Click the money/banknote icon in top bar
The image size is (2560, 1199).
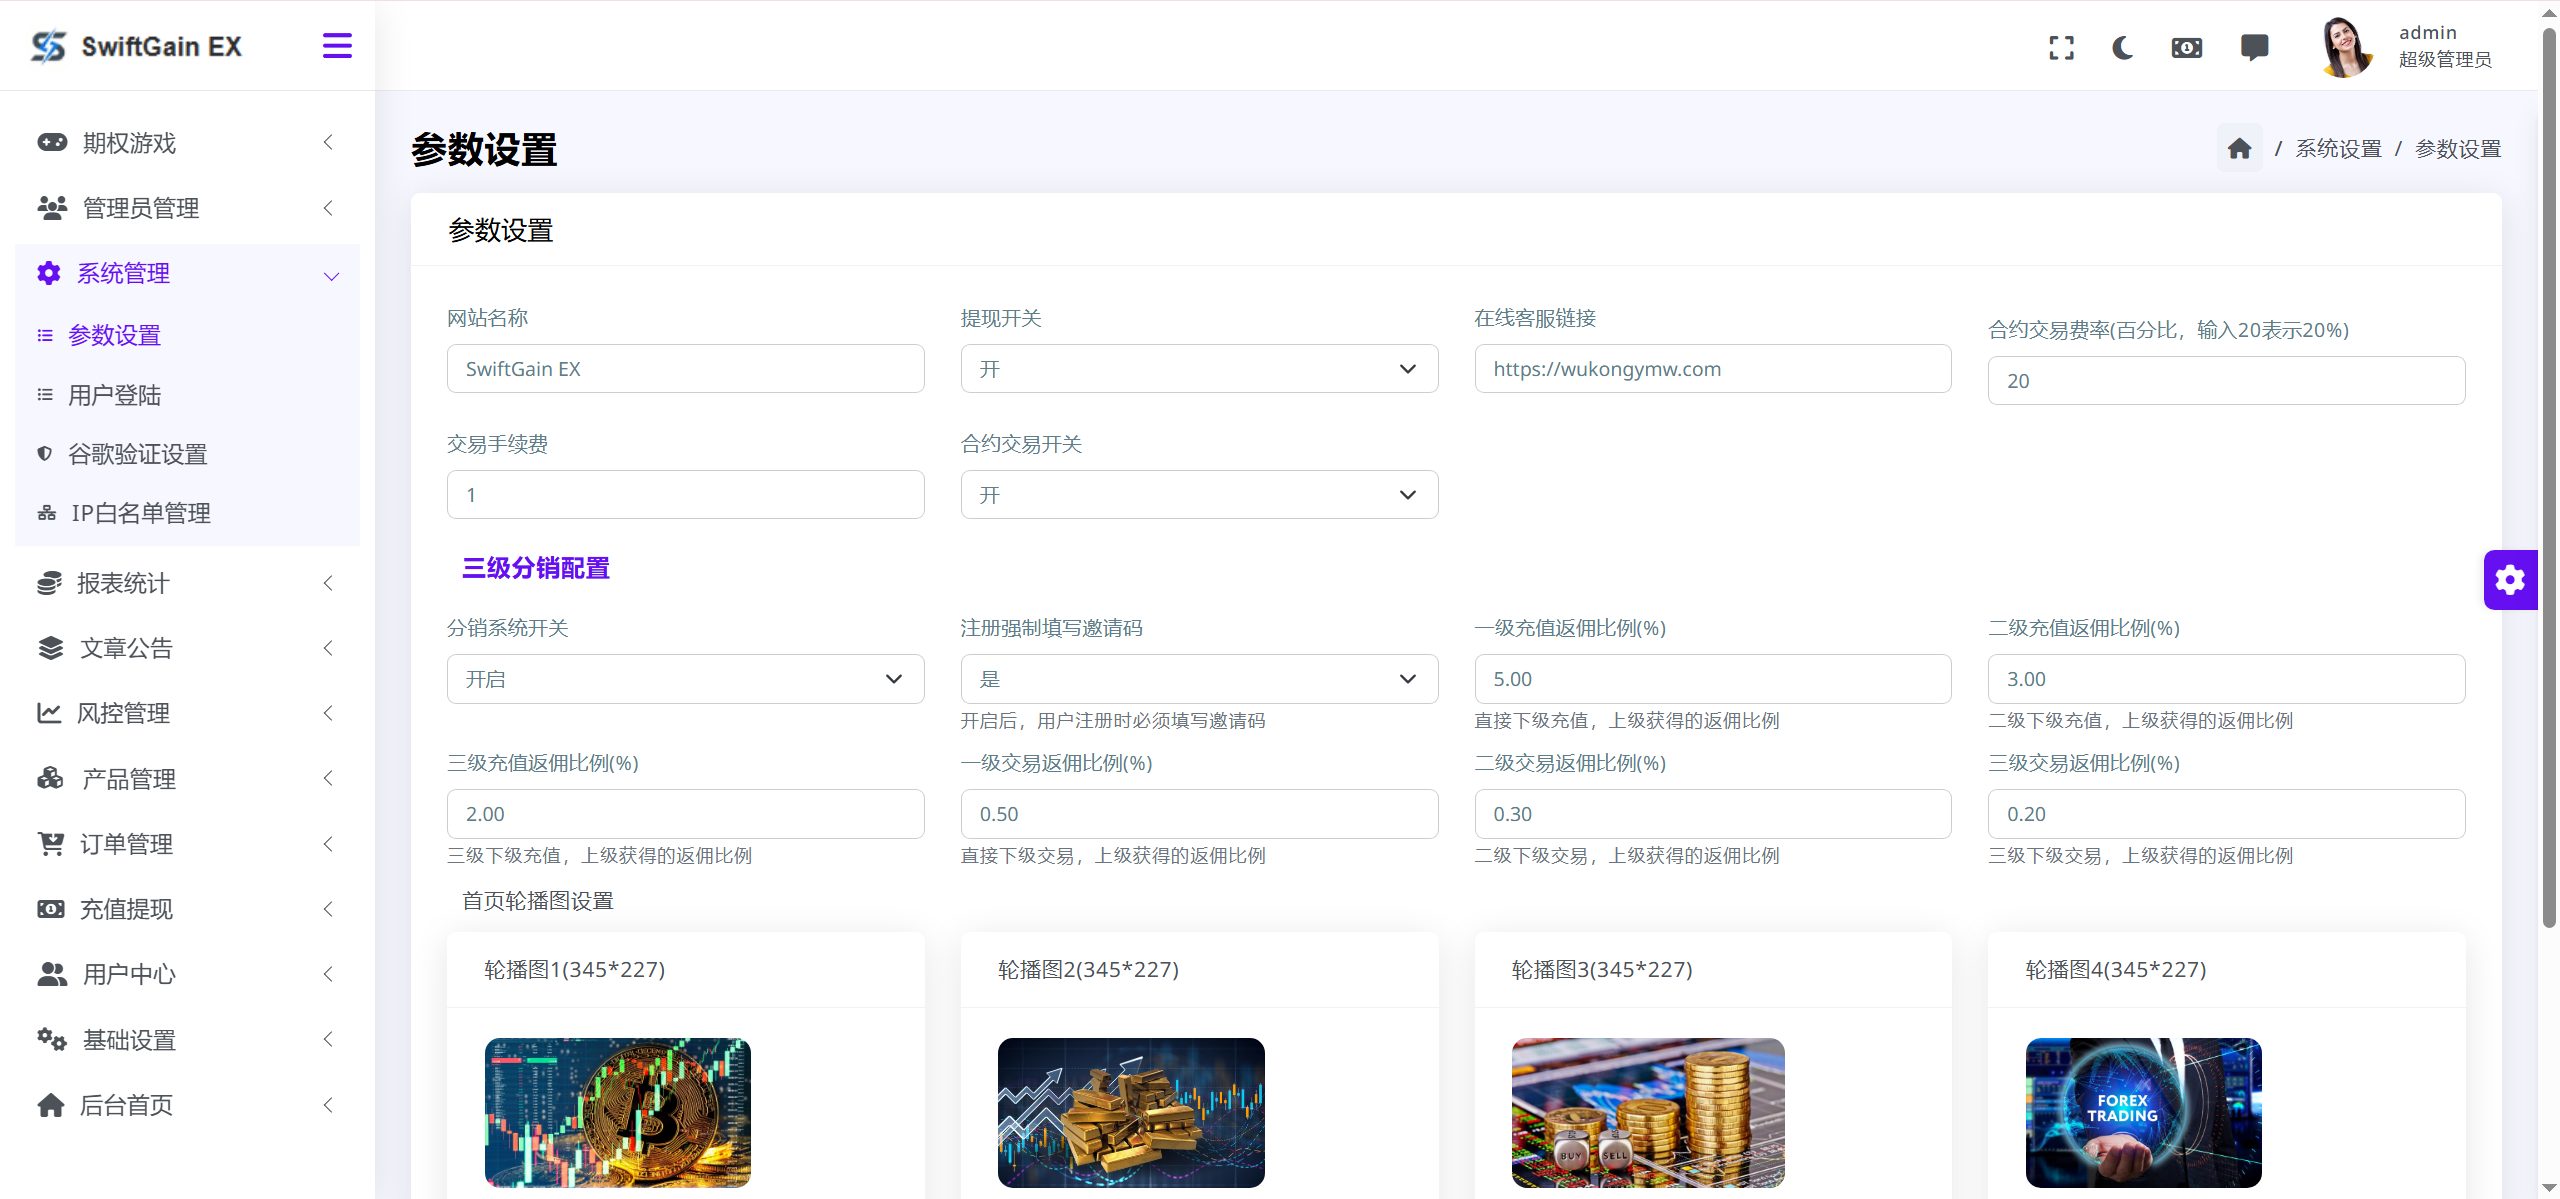[x=2187, y=47]
